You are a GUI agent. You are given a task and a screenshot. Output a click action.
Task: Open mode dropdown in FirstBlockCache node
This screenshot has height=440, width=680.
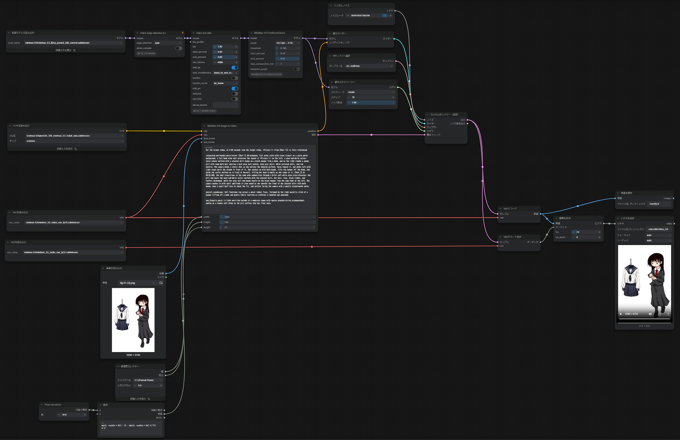287,43
